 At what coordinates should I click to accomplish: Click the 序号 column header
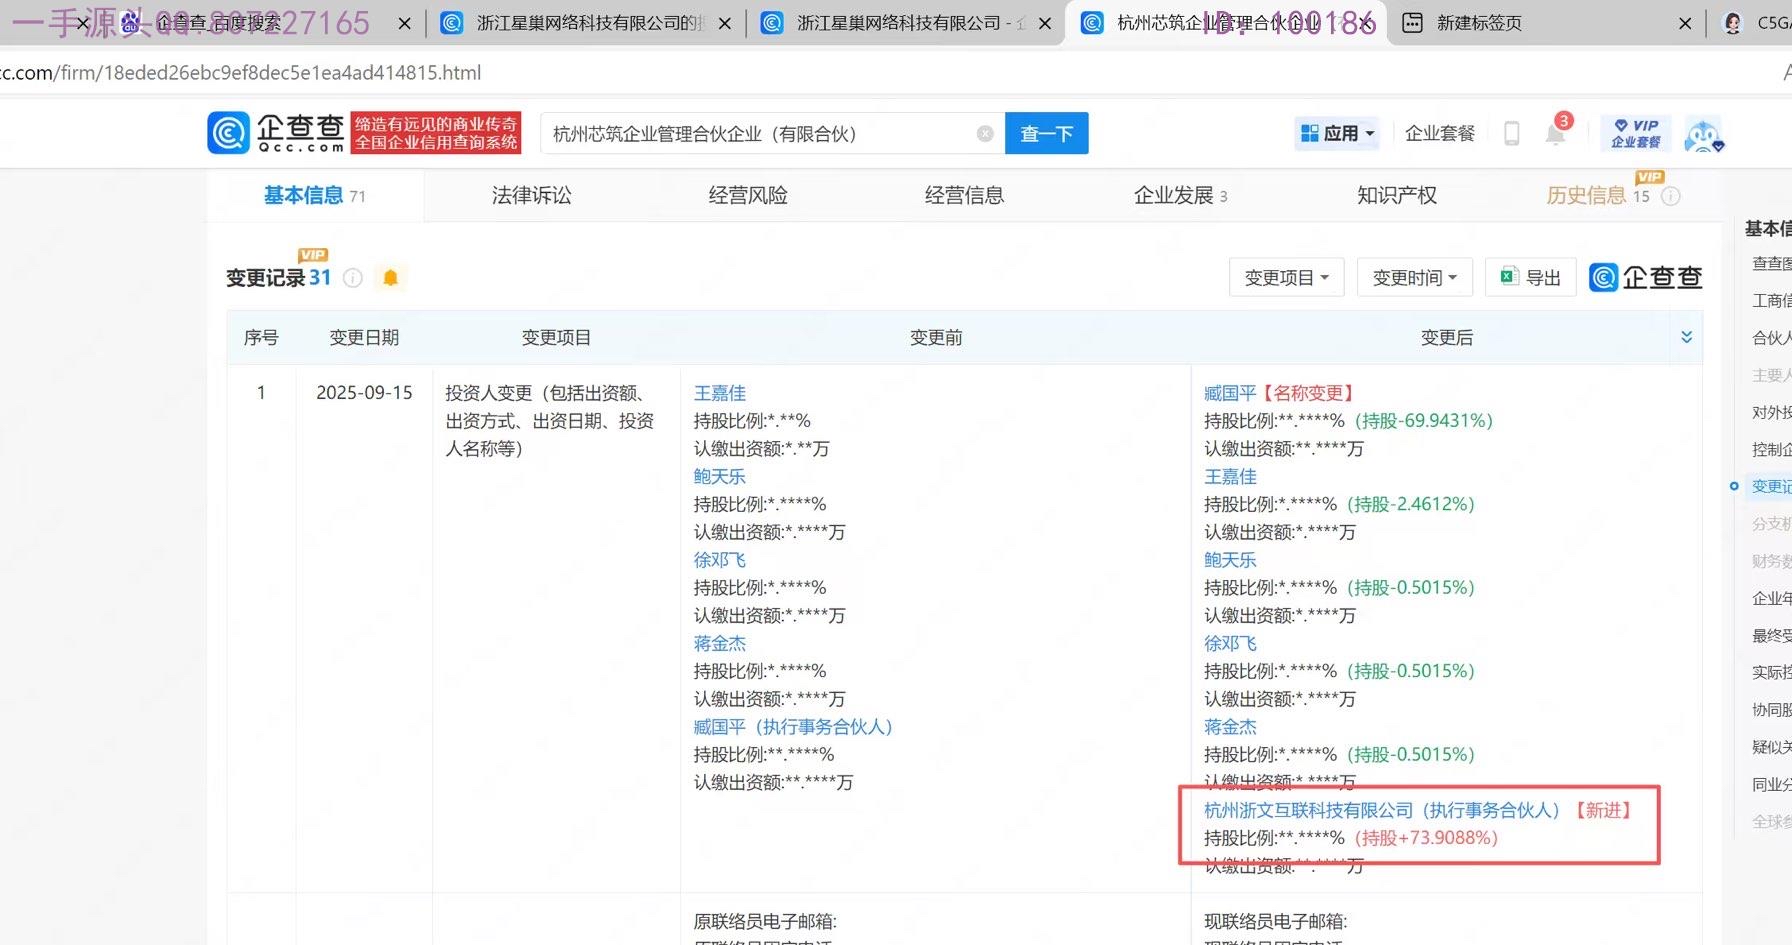coord(261,337)
